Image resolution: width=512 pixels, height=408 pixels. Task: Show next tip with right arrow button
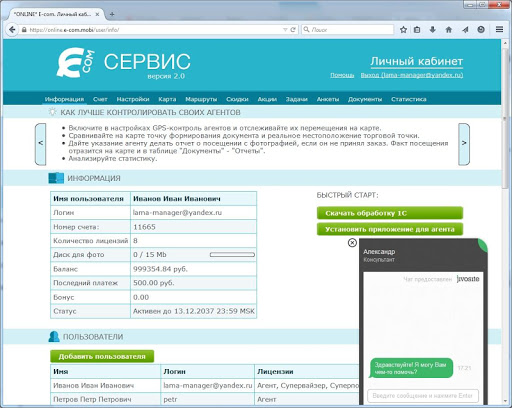pos(464,144)
